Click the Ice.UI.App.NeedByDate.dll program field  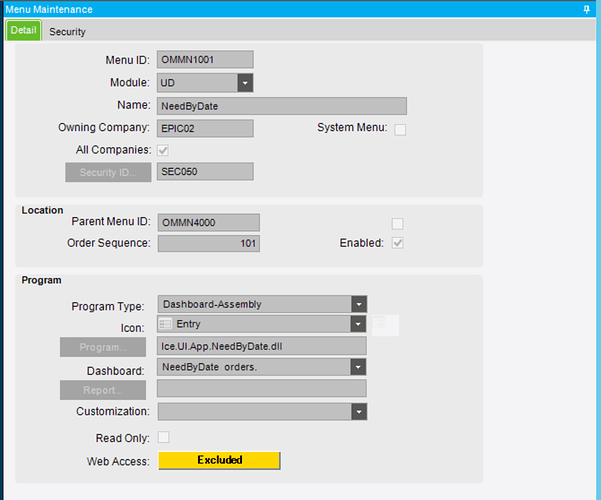click(261, 346)
